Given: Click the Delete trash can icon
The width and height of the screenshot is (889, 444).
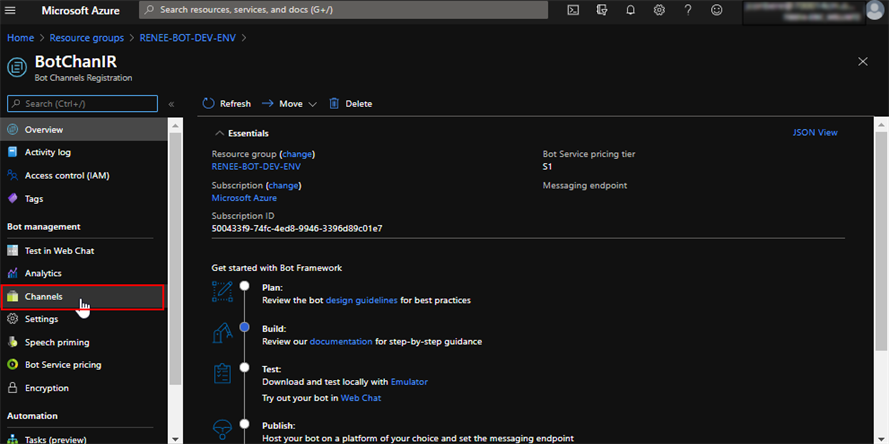Looking at the screenshot, I should click(335, 104).
